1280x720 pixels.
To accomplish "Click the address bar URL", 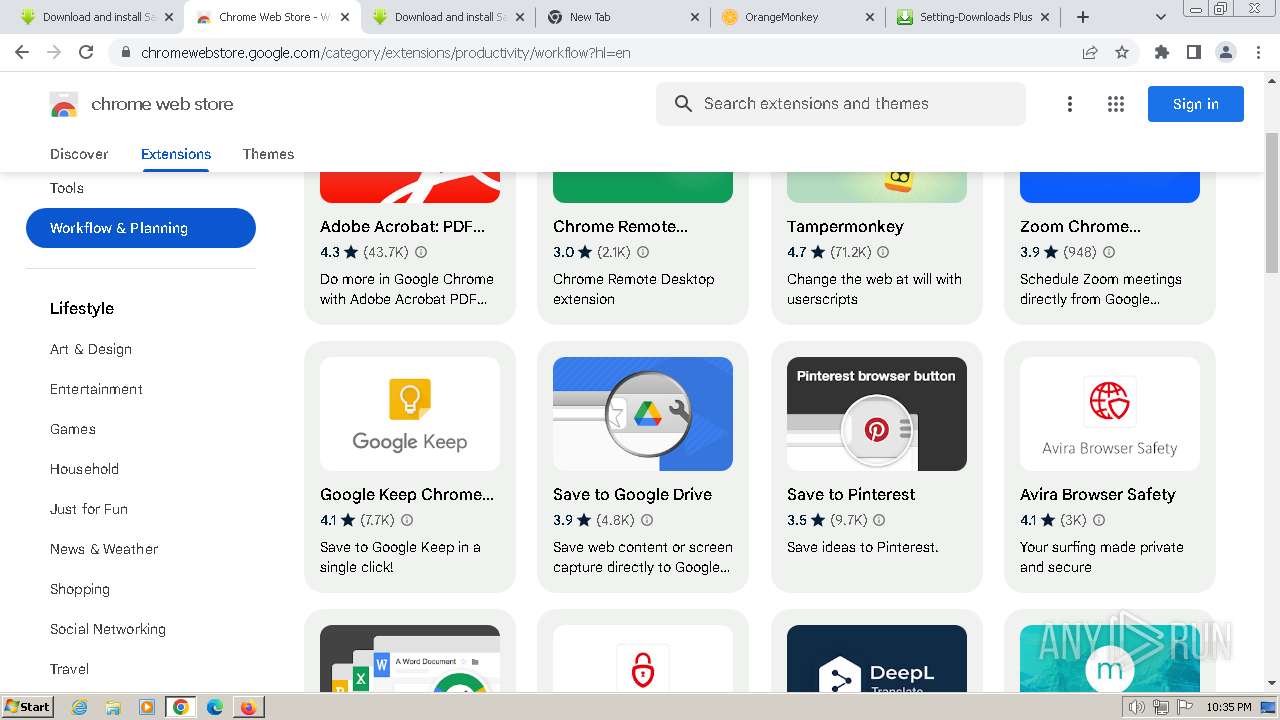I will point(385,52).
